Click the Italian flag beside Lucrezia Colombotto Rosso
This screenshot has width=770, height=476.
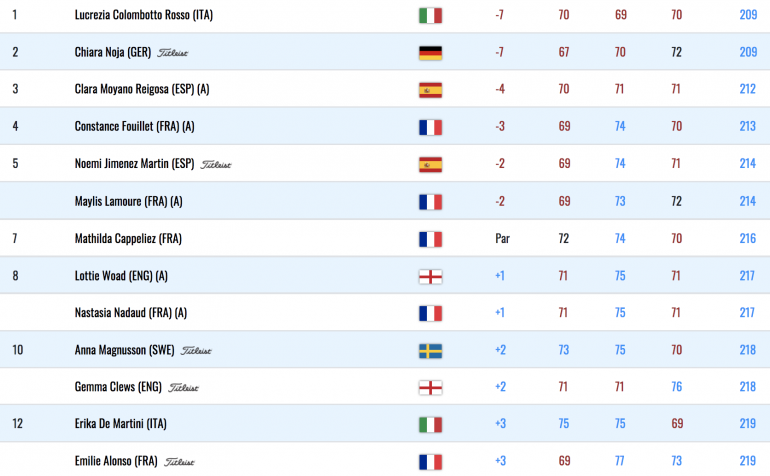(x=430, y=15)
